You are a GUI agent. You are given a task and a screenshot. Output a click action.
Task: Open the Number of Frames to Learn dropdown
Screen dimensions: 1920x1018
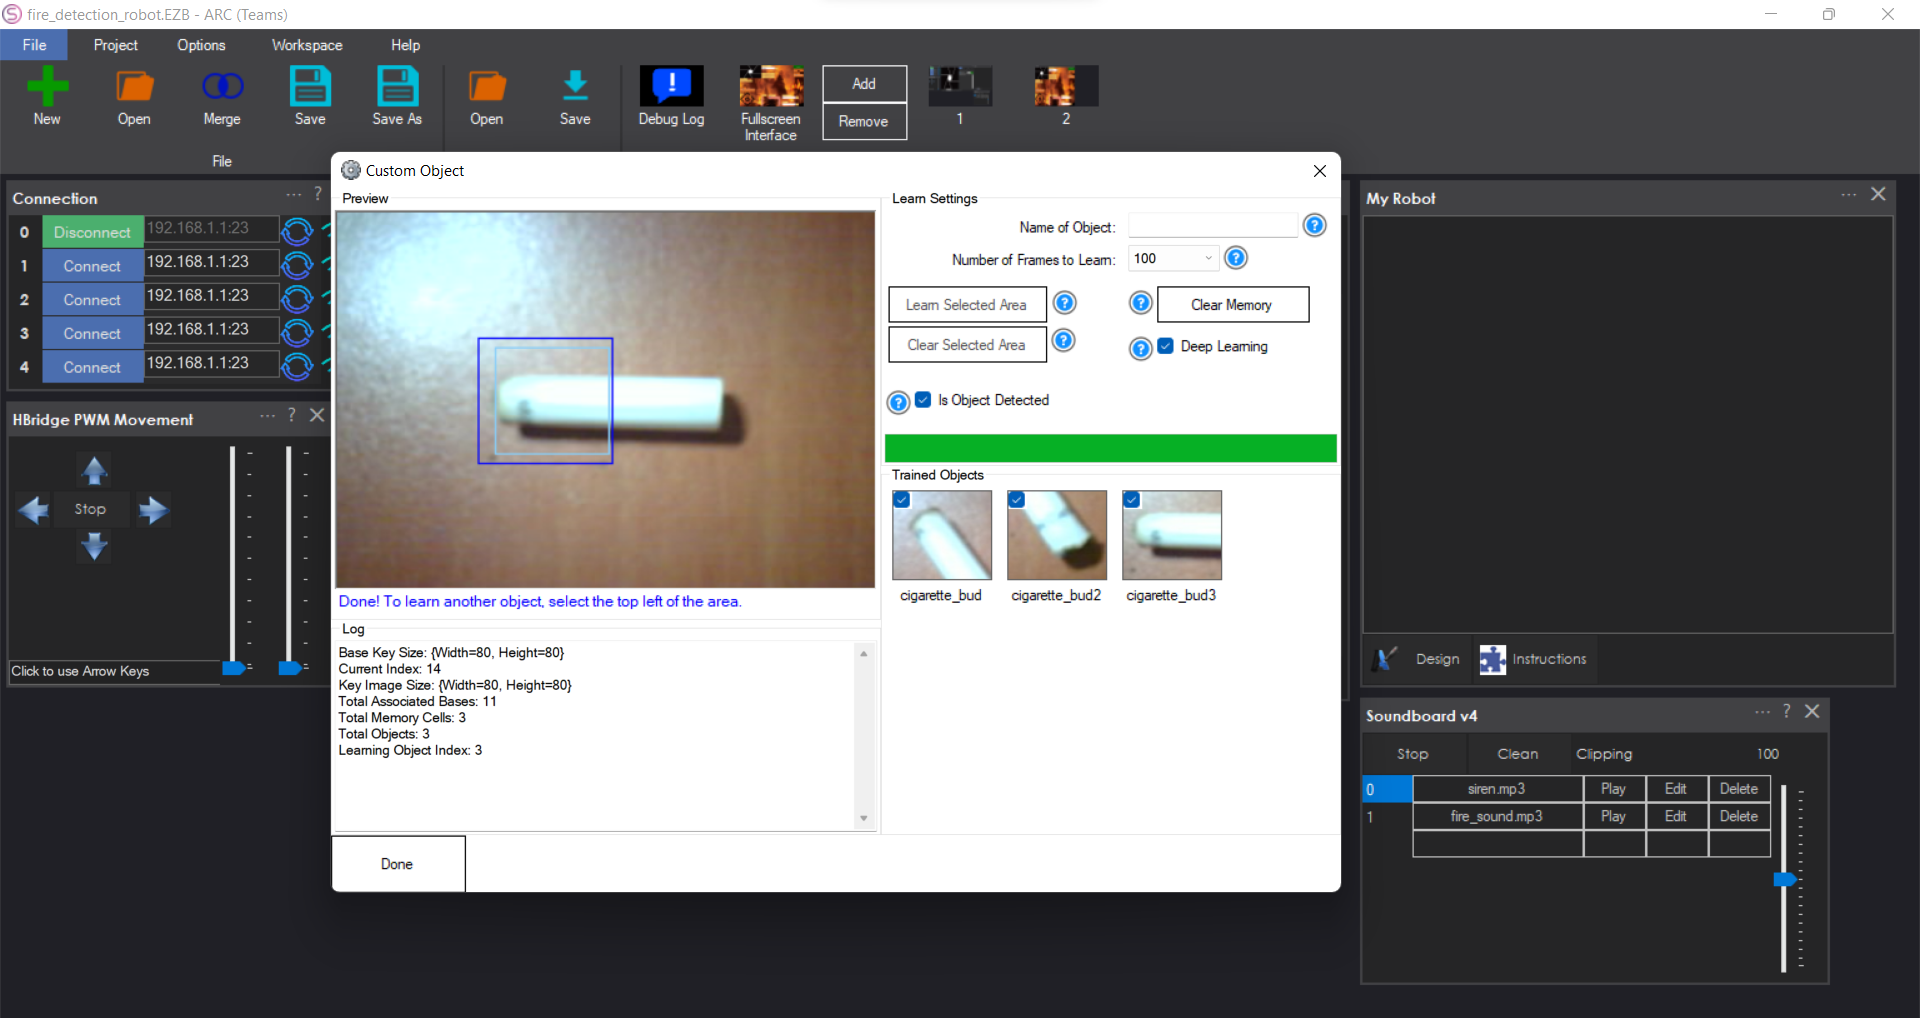click(x=1208, y=258)
